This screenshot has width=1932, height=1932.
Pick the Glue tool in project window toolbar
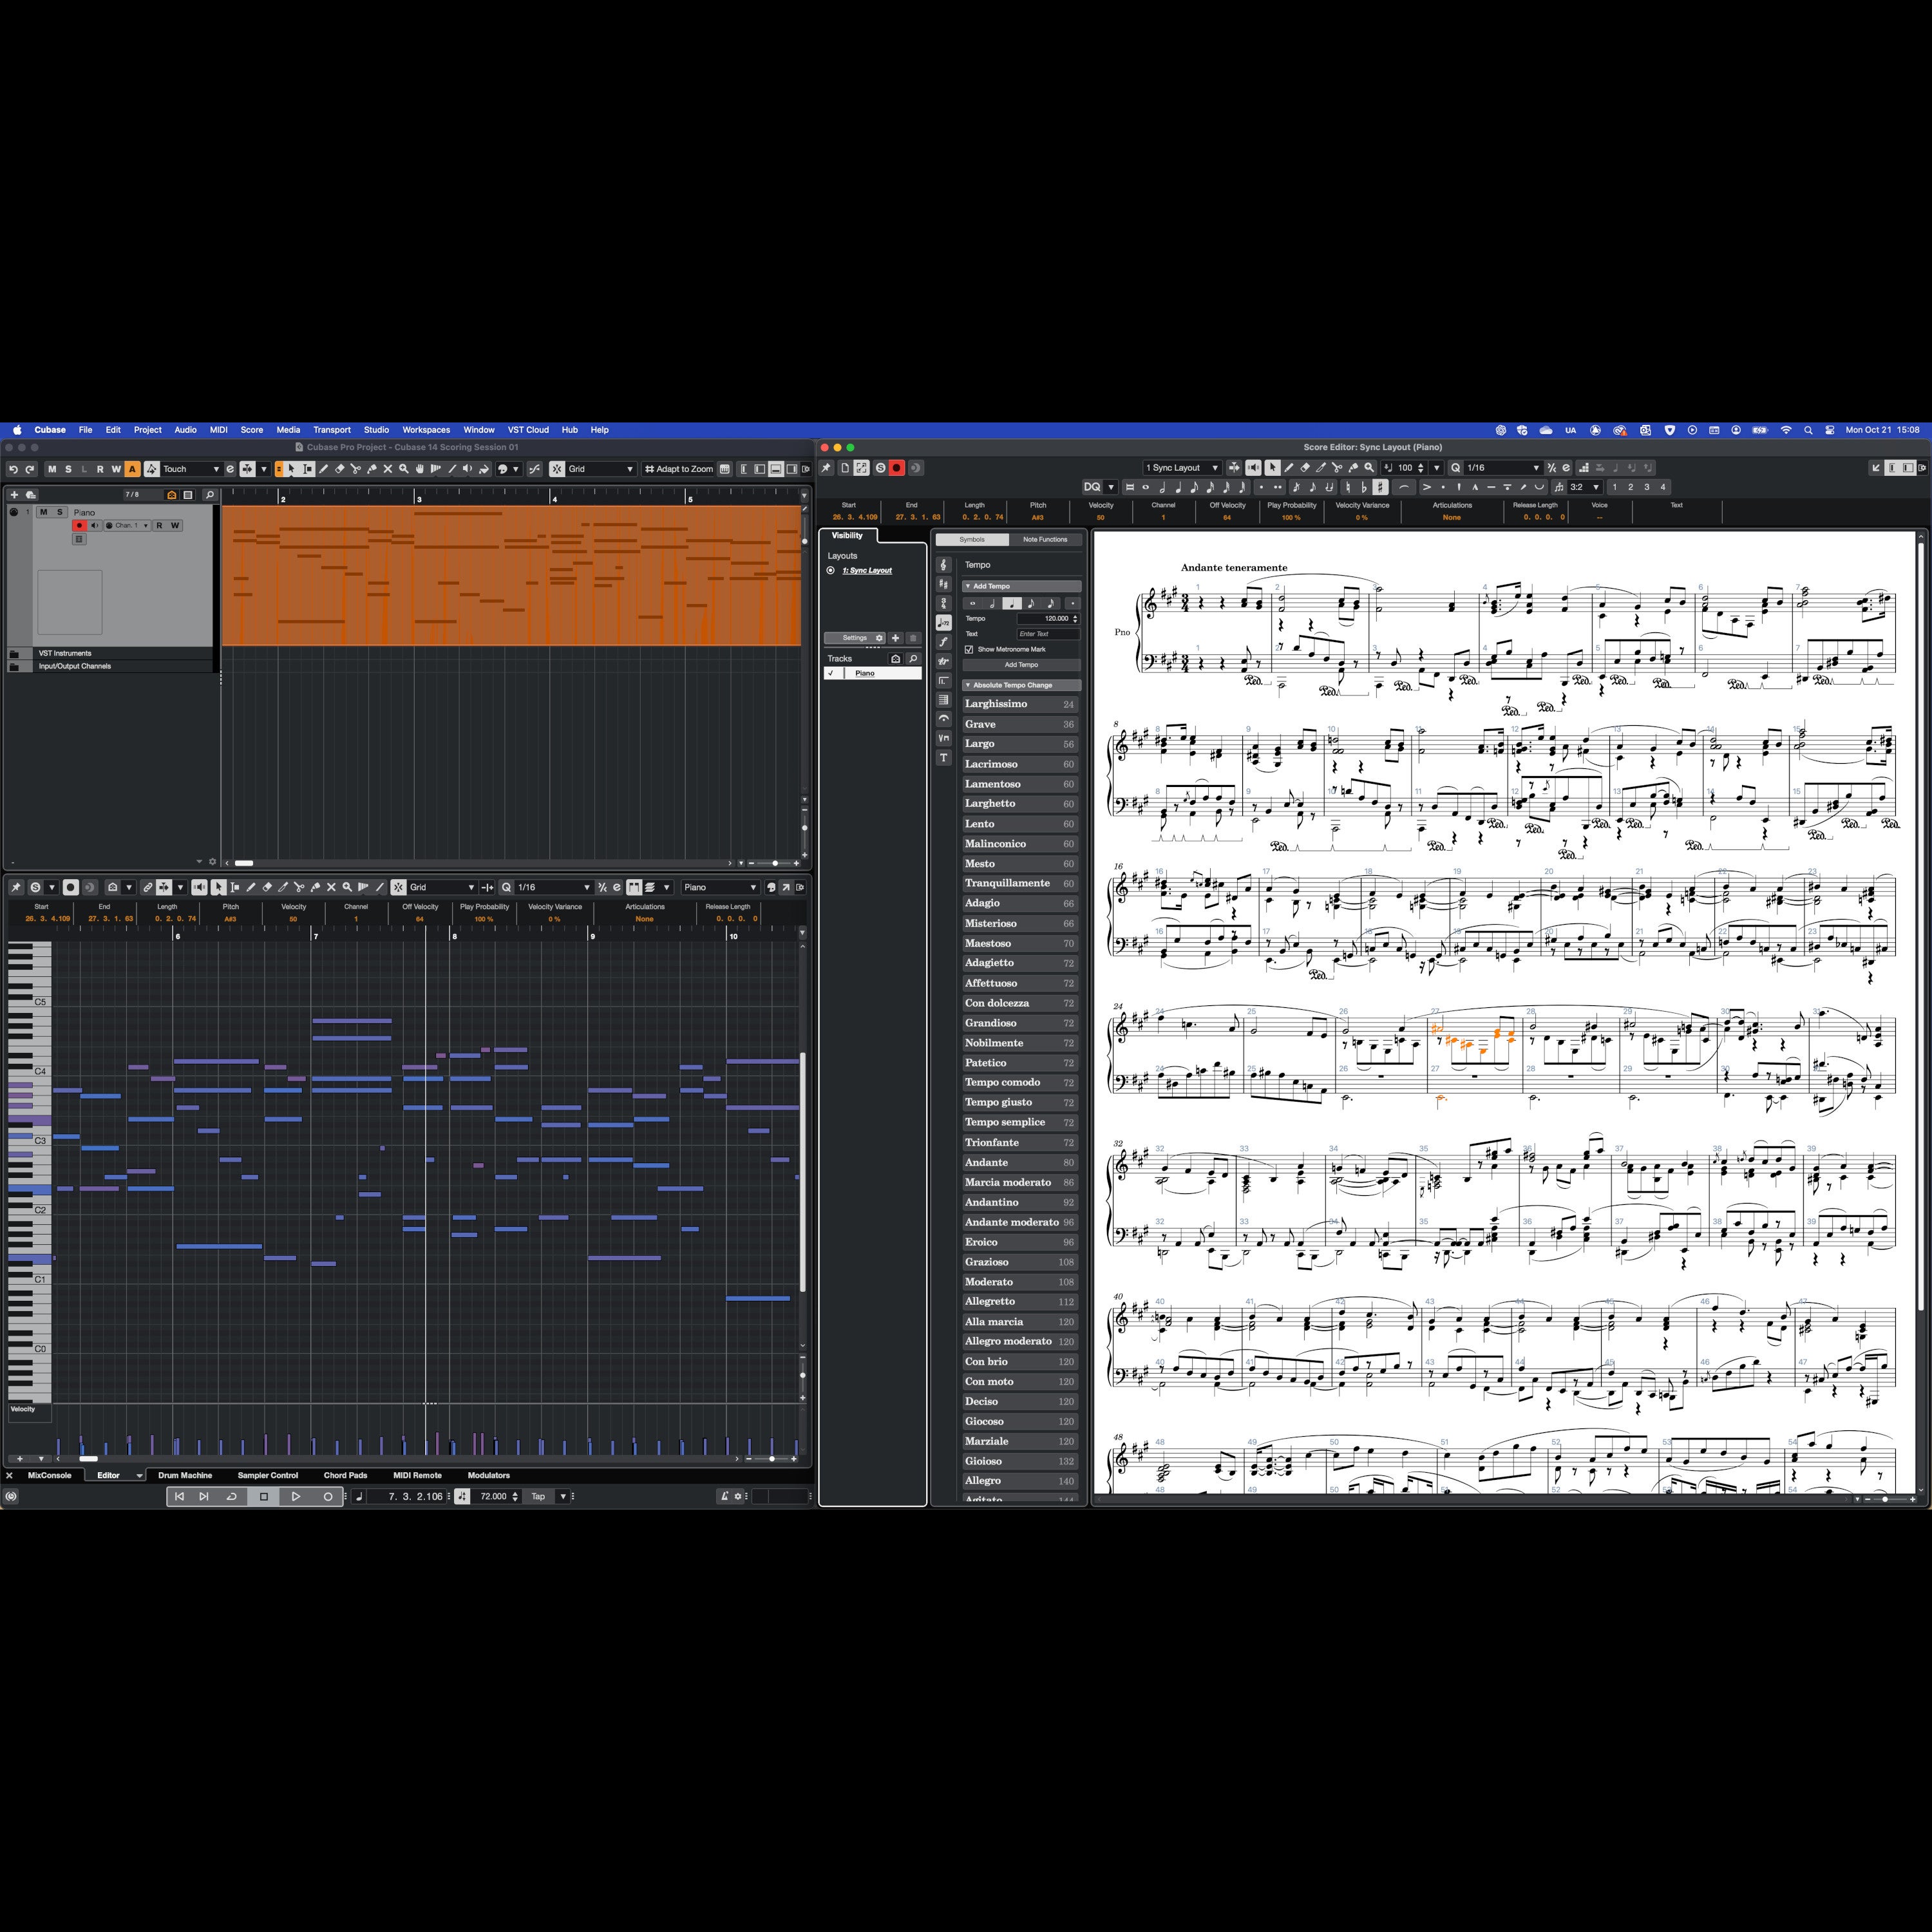[x=372, y=469]
